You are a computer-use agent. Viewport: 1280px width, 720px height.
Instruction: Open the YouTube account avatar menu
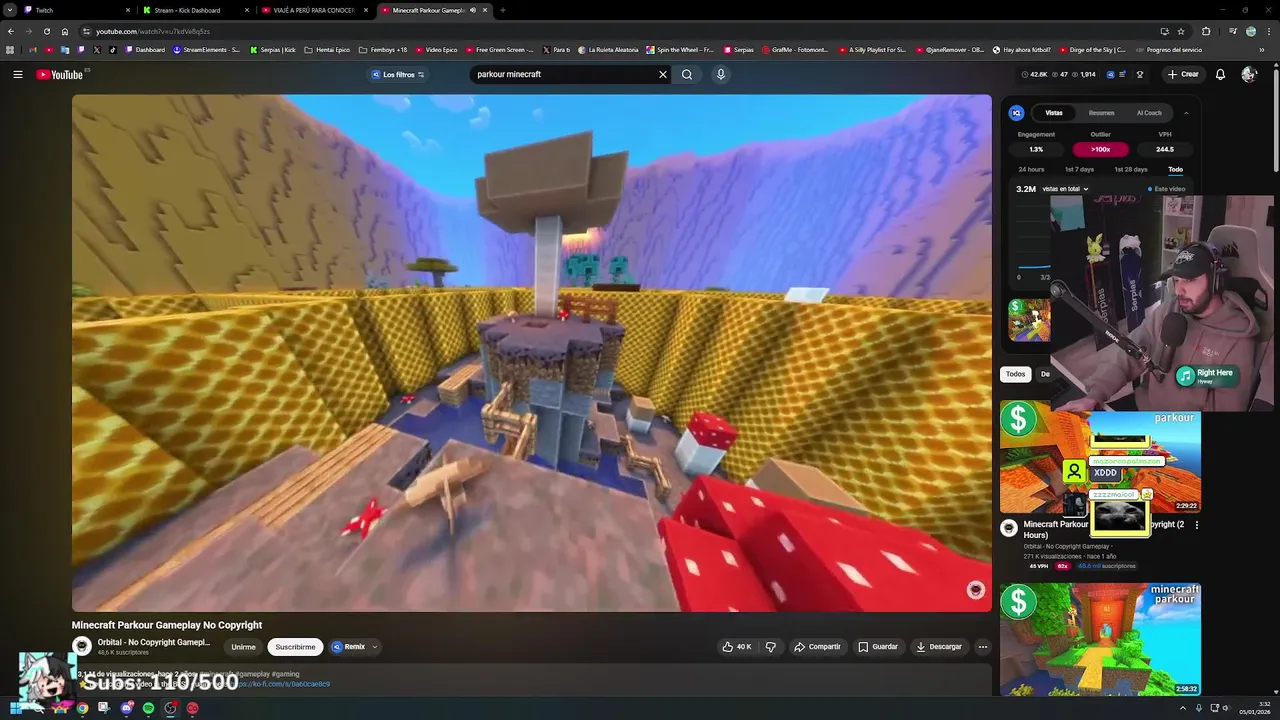click(1249, 74)
